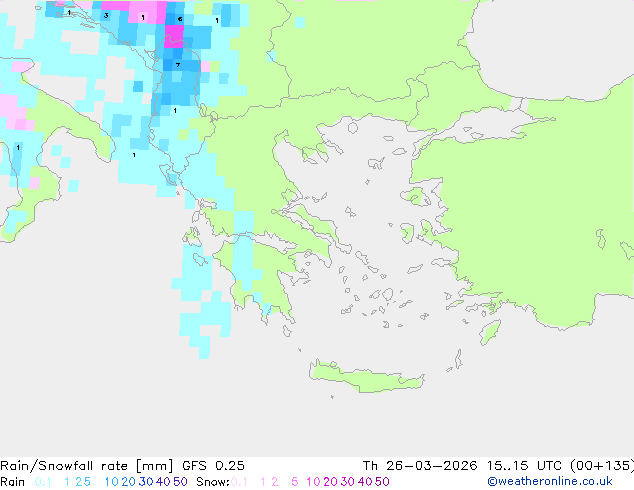Select the Rain legend value 40

[x=163, y=482]
